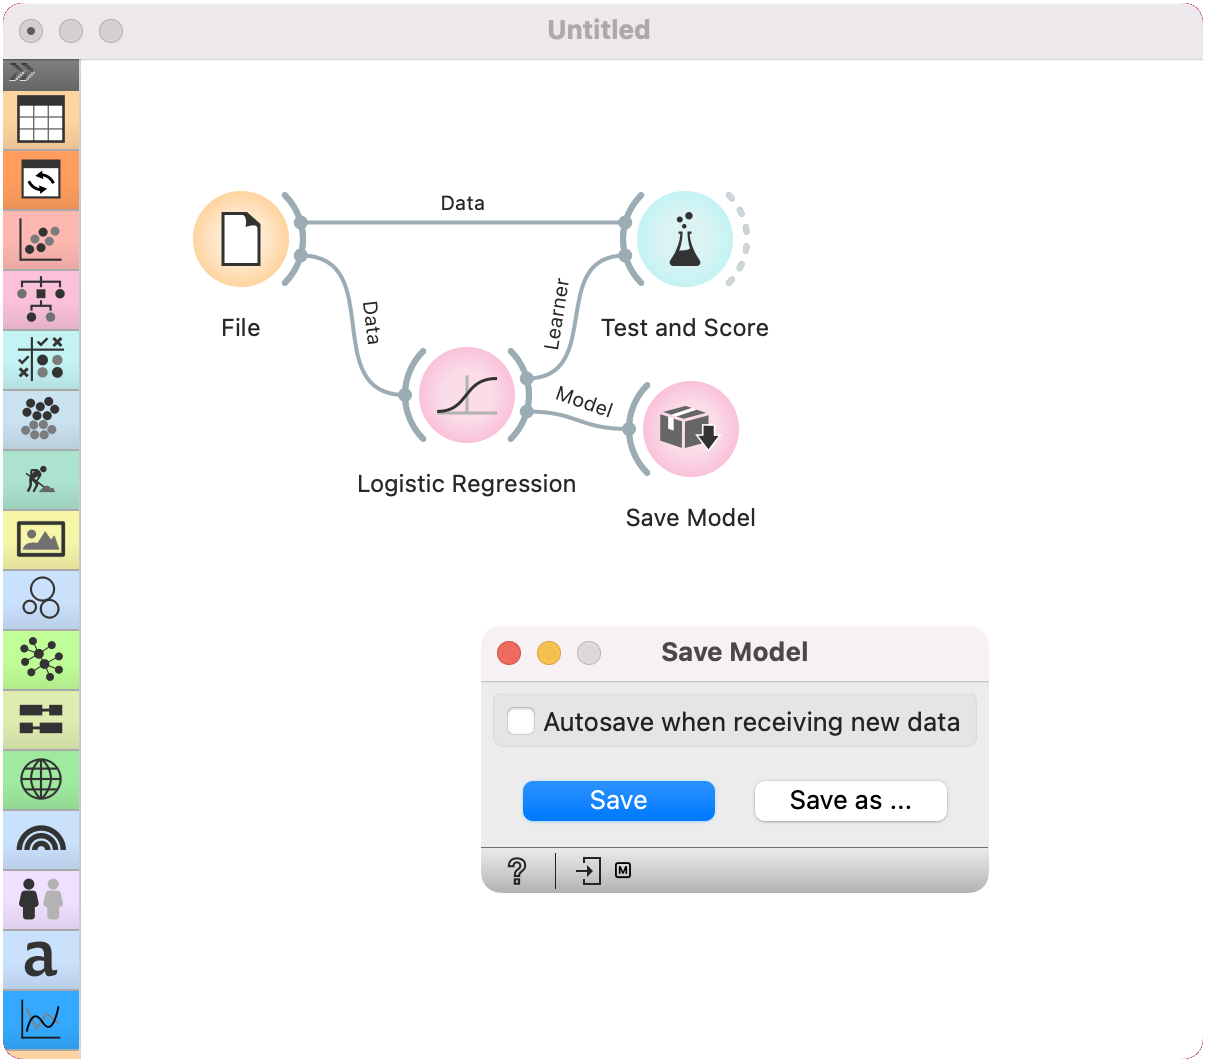
Task: Open the Evaluate category icon
Action: point(40,360)
